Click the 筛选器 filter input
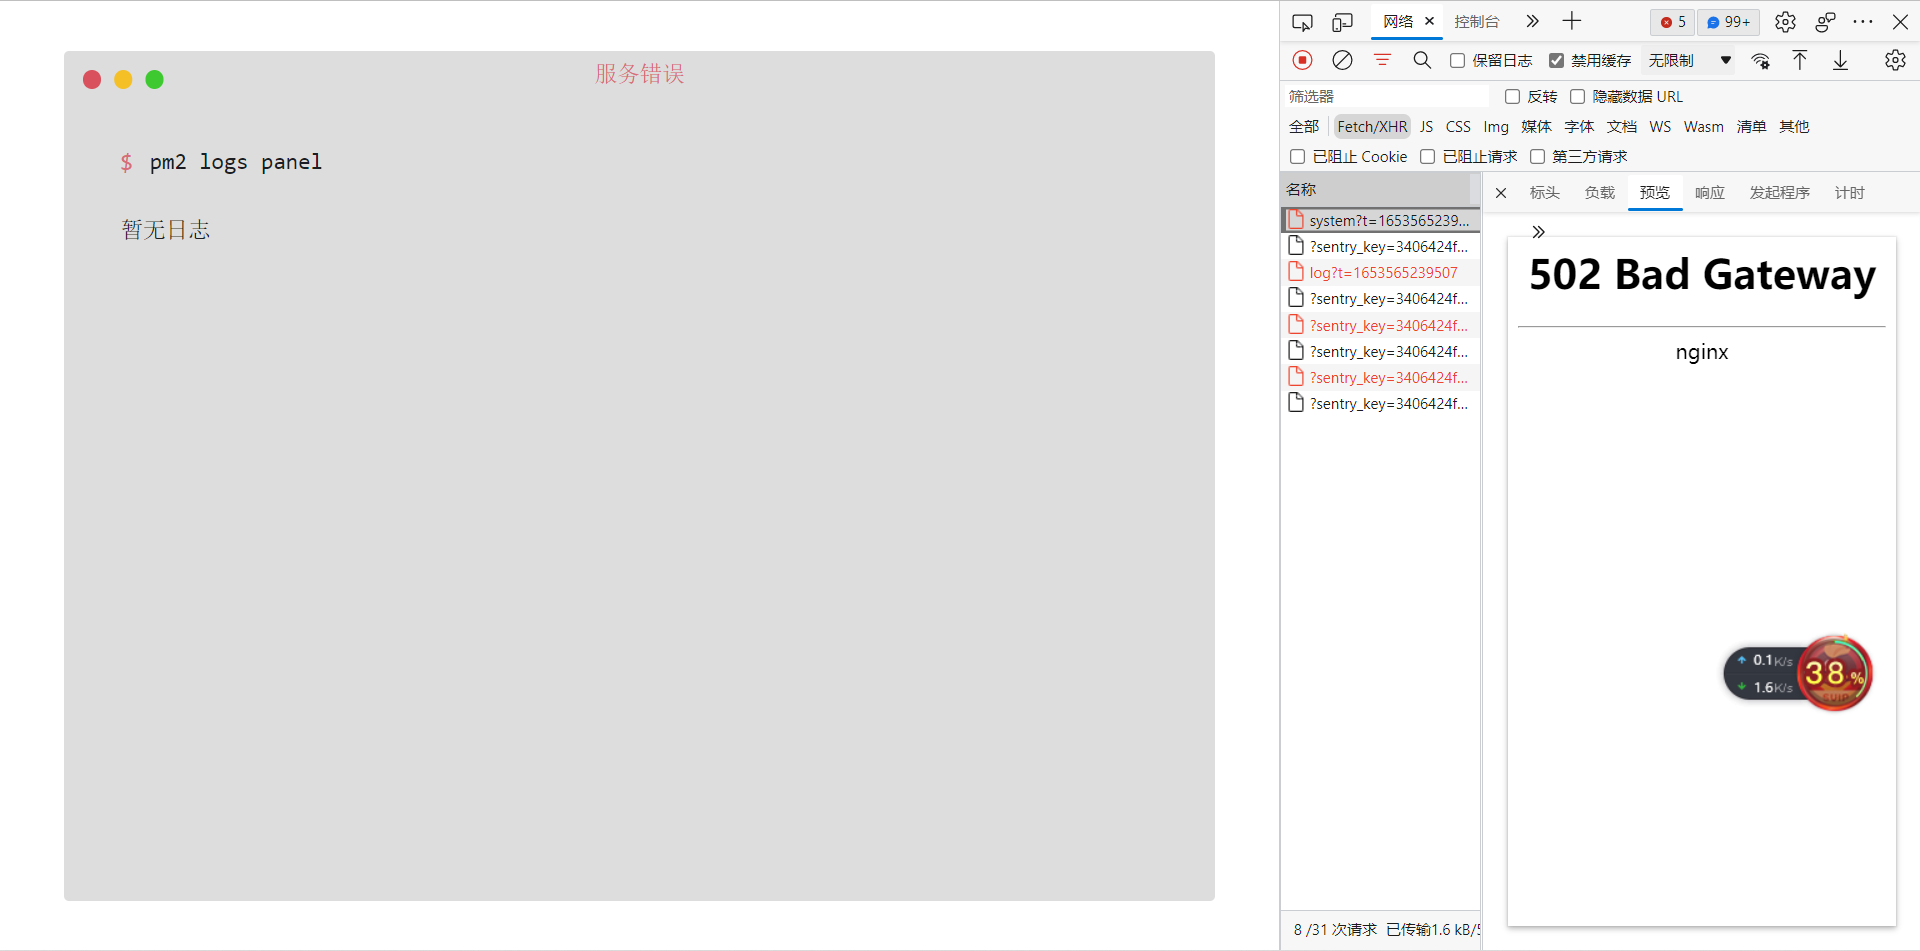This screenshot has height=951, width=1920. pos(1386,97)
